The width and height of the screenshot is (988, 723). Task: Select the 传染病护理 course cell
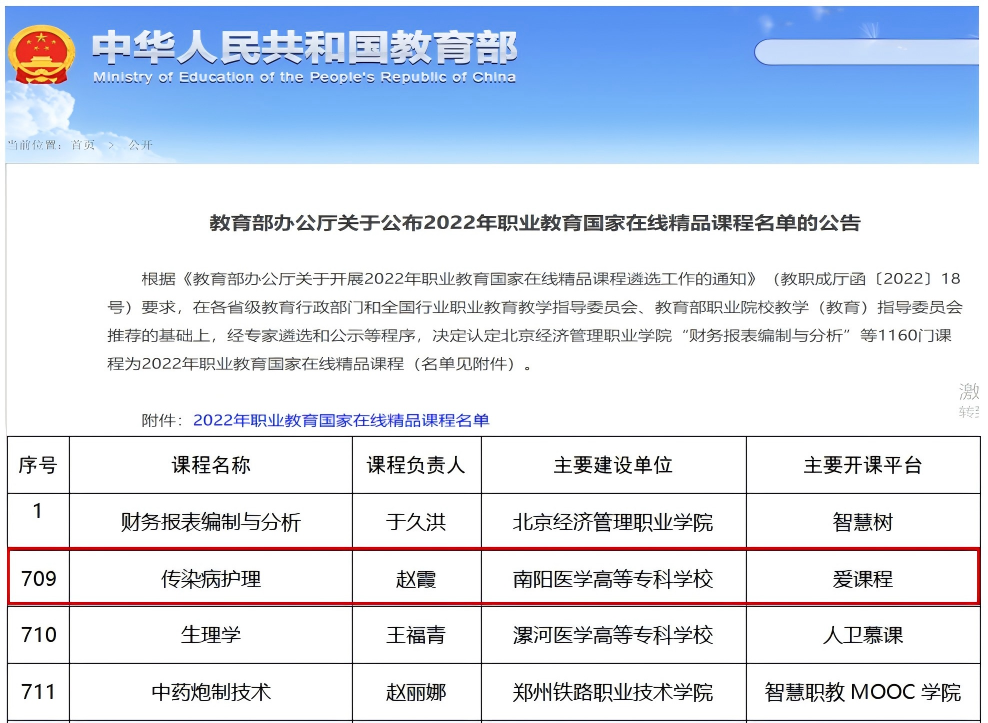210,578
